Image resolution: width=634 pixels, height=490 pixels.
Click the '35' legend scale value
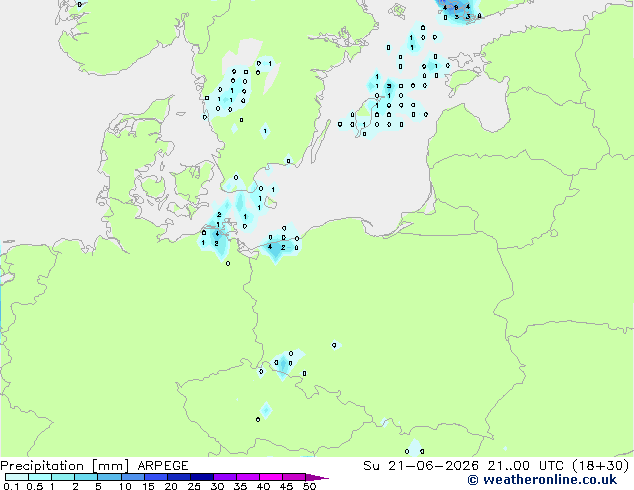pyautogui.click(x=240, y=486)
